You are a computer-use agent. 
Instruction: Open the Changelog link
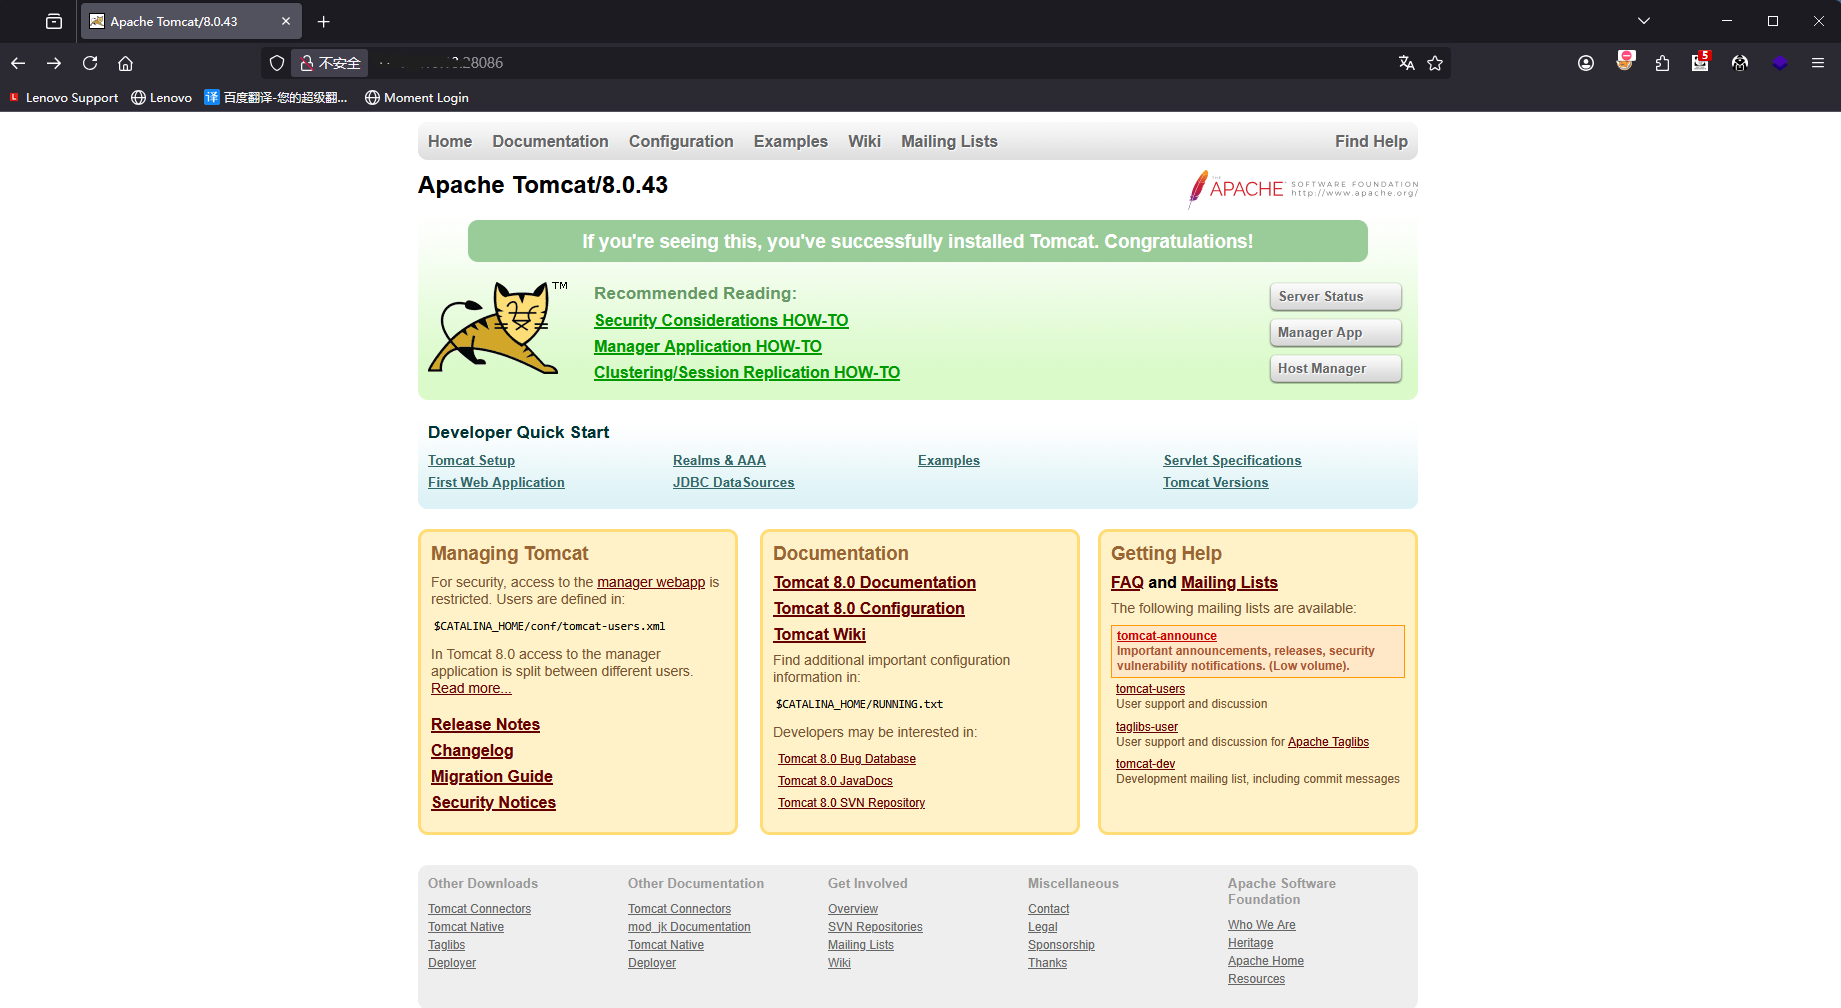pyautogui.click(x=472, y=750)
